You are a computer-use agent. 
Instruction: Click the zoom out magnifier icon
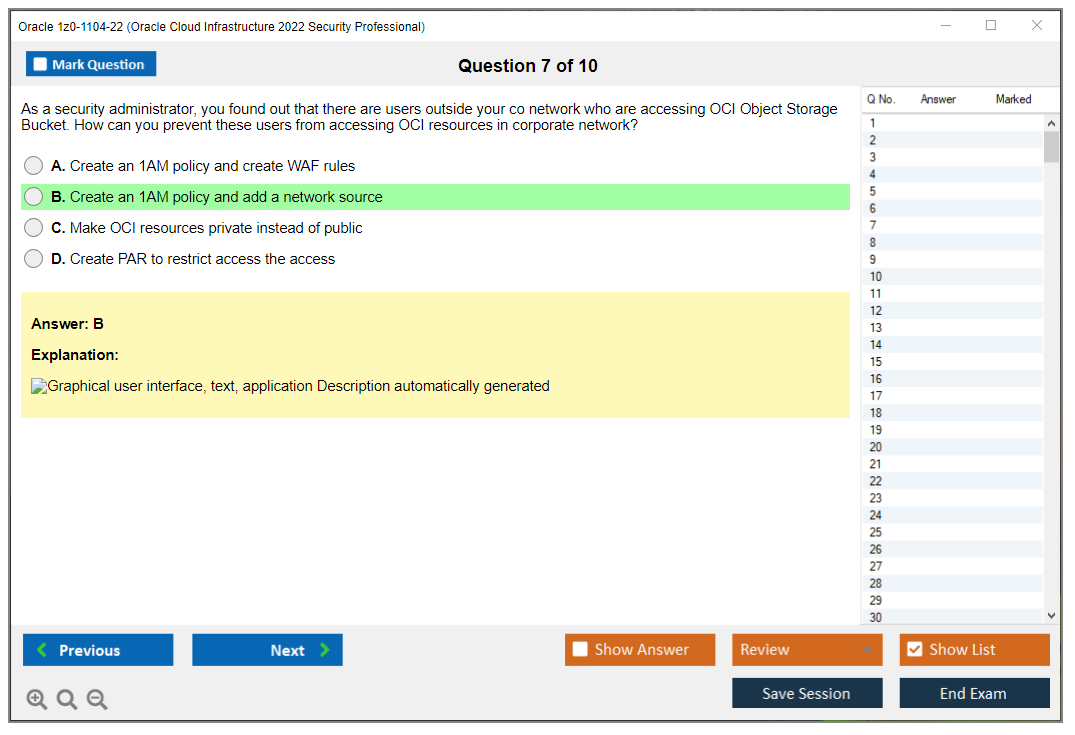pyautogui.click(x=97, y=700)
